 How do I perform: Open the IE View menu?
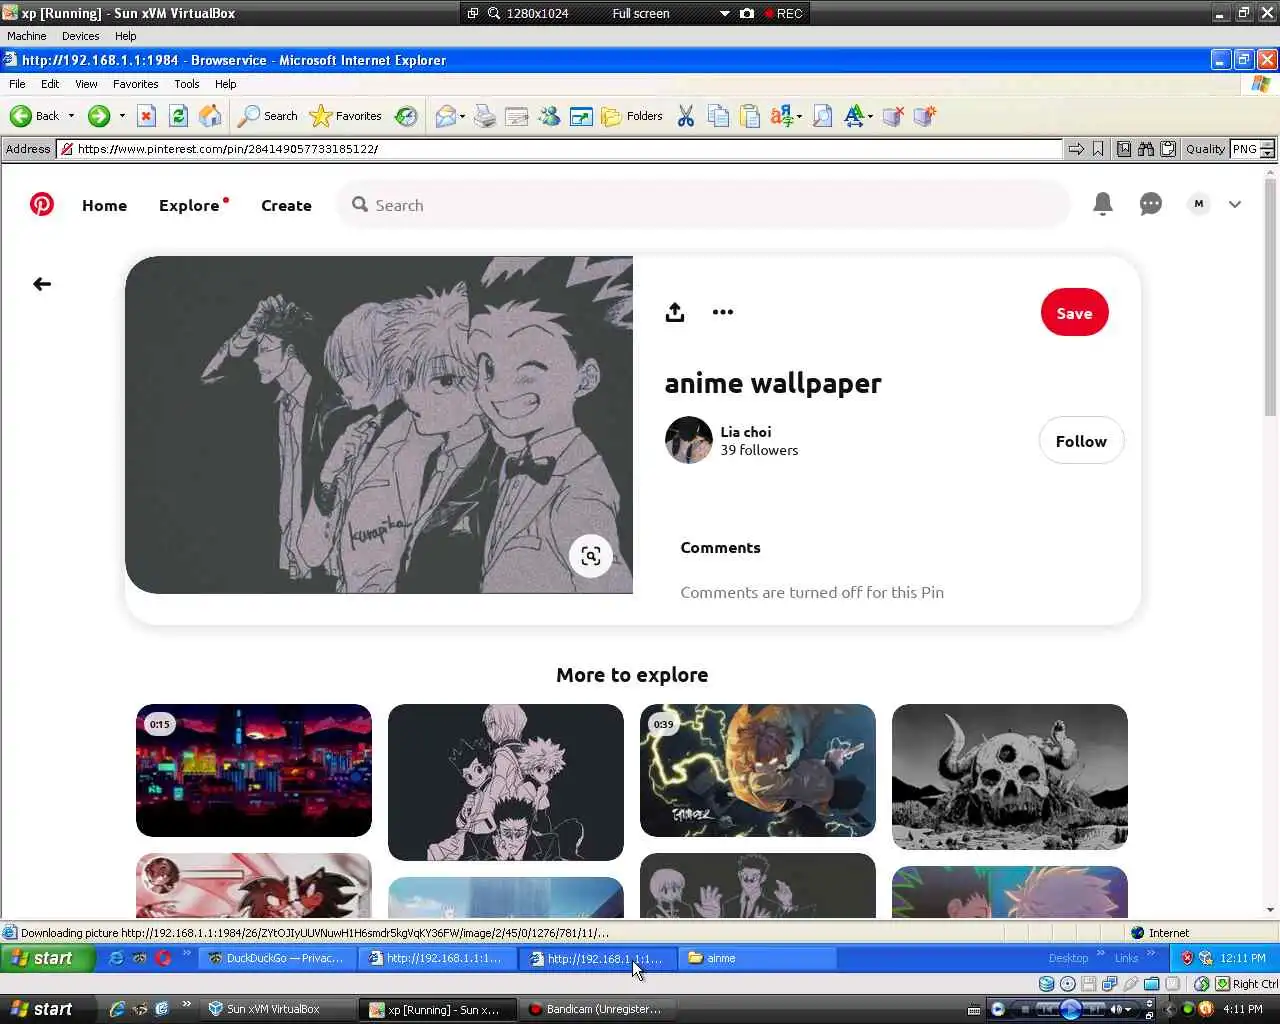tap(86, 84)
